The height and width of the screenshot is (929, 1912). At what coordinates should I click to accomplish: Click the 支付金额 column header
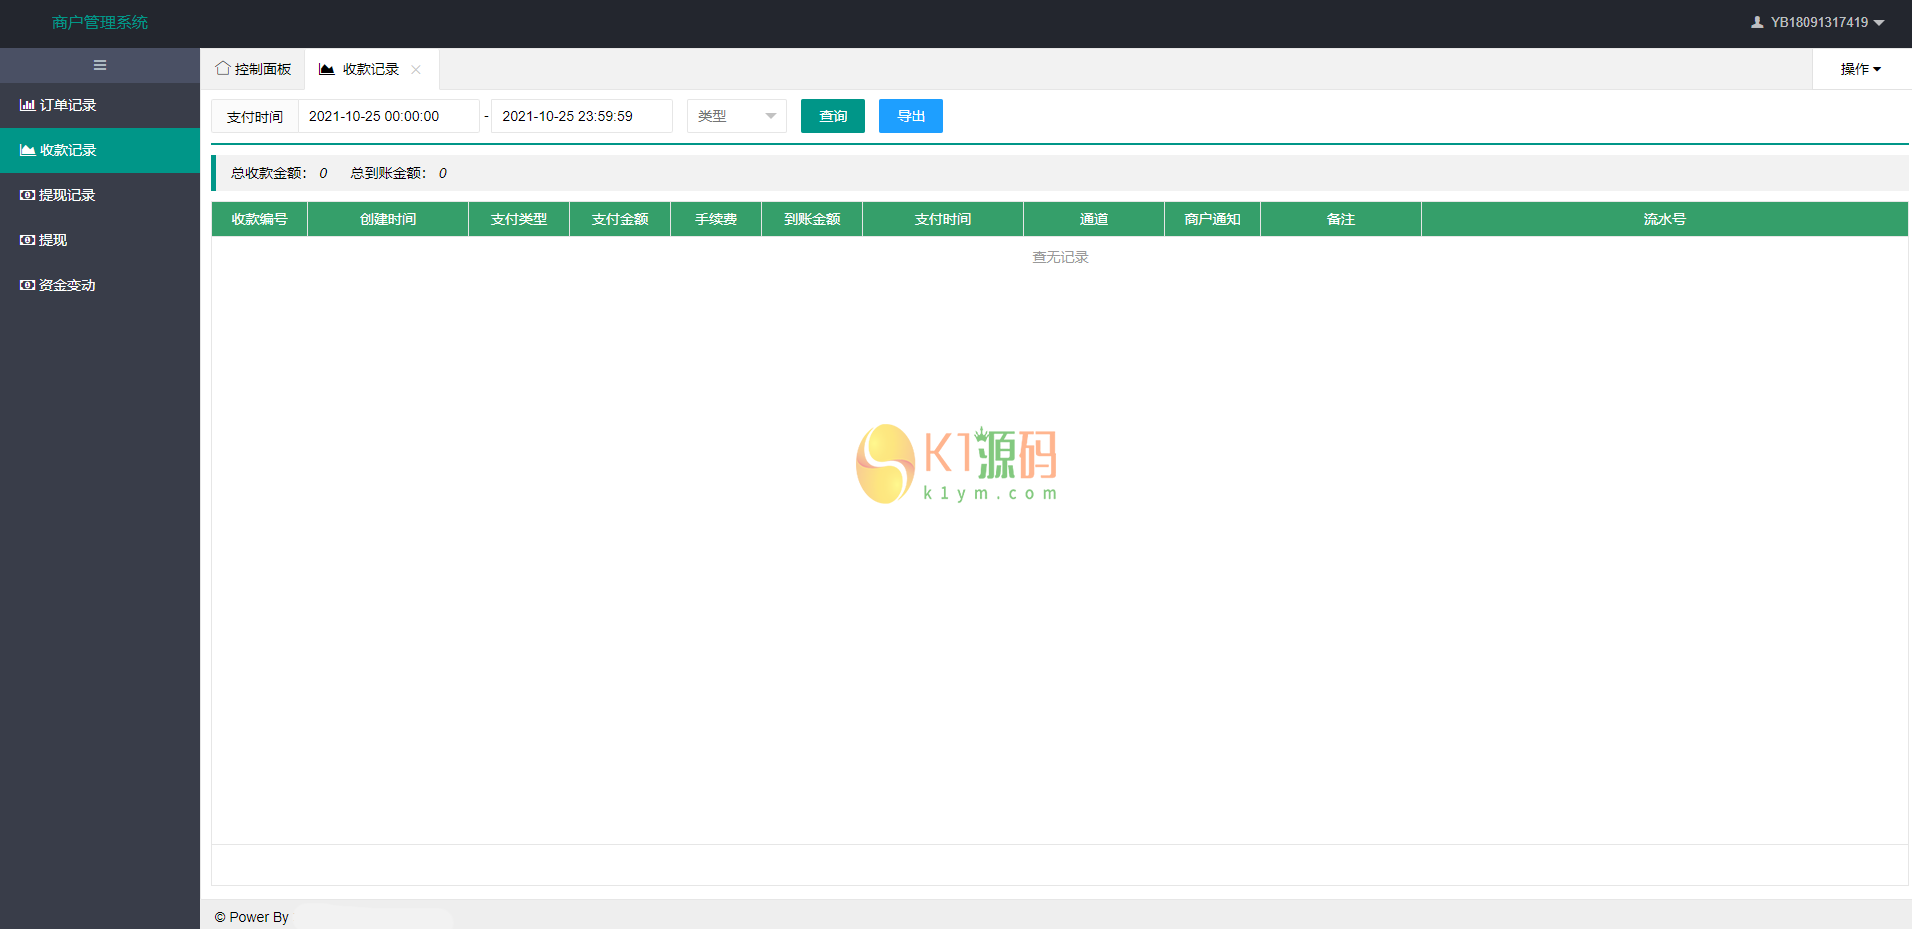(x=619, y=219)
